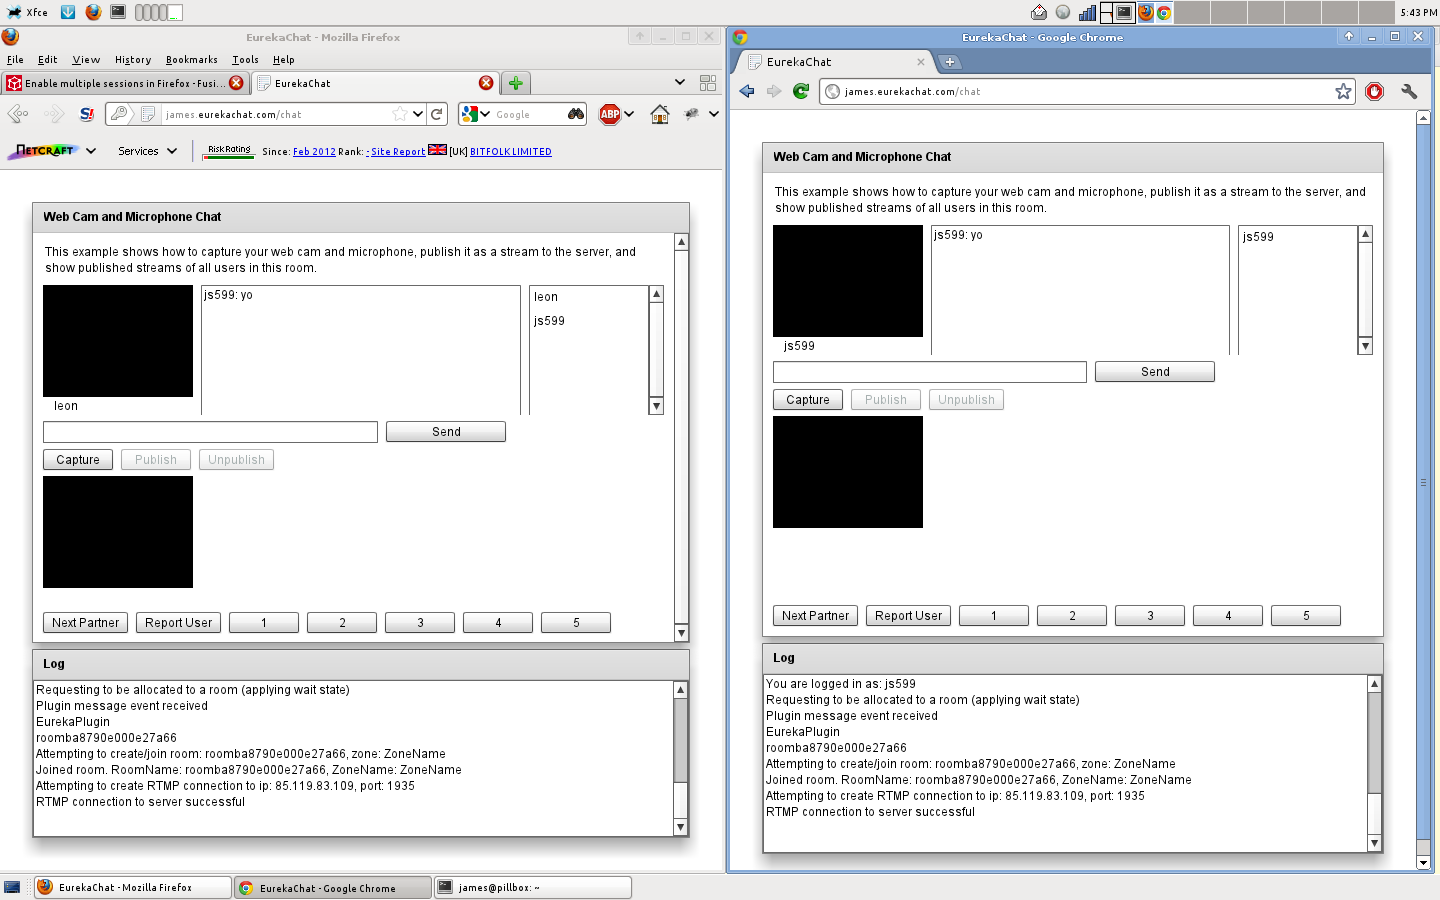This screenshot has height=900, width=1440.
Task: Click Chrome's green reload button
Action: [801, 91]
